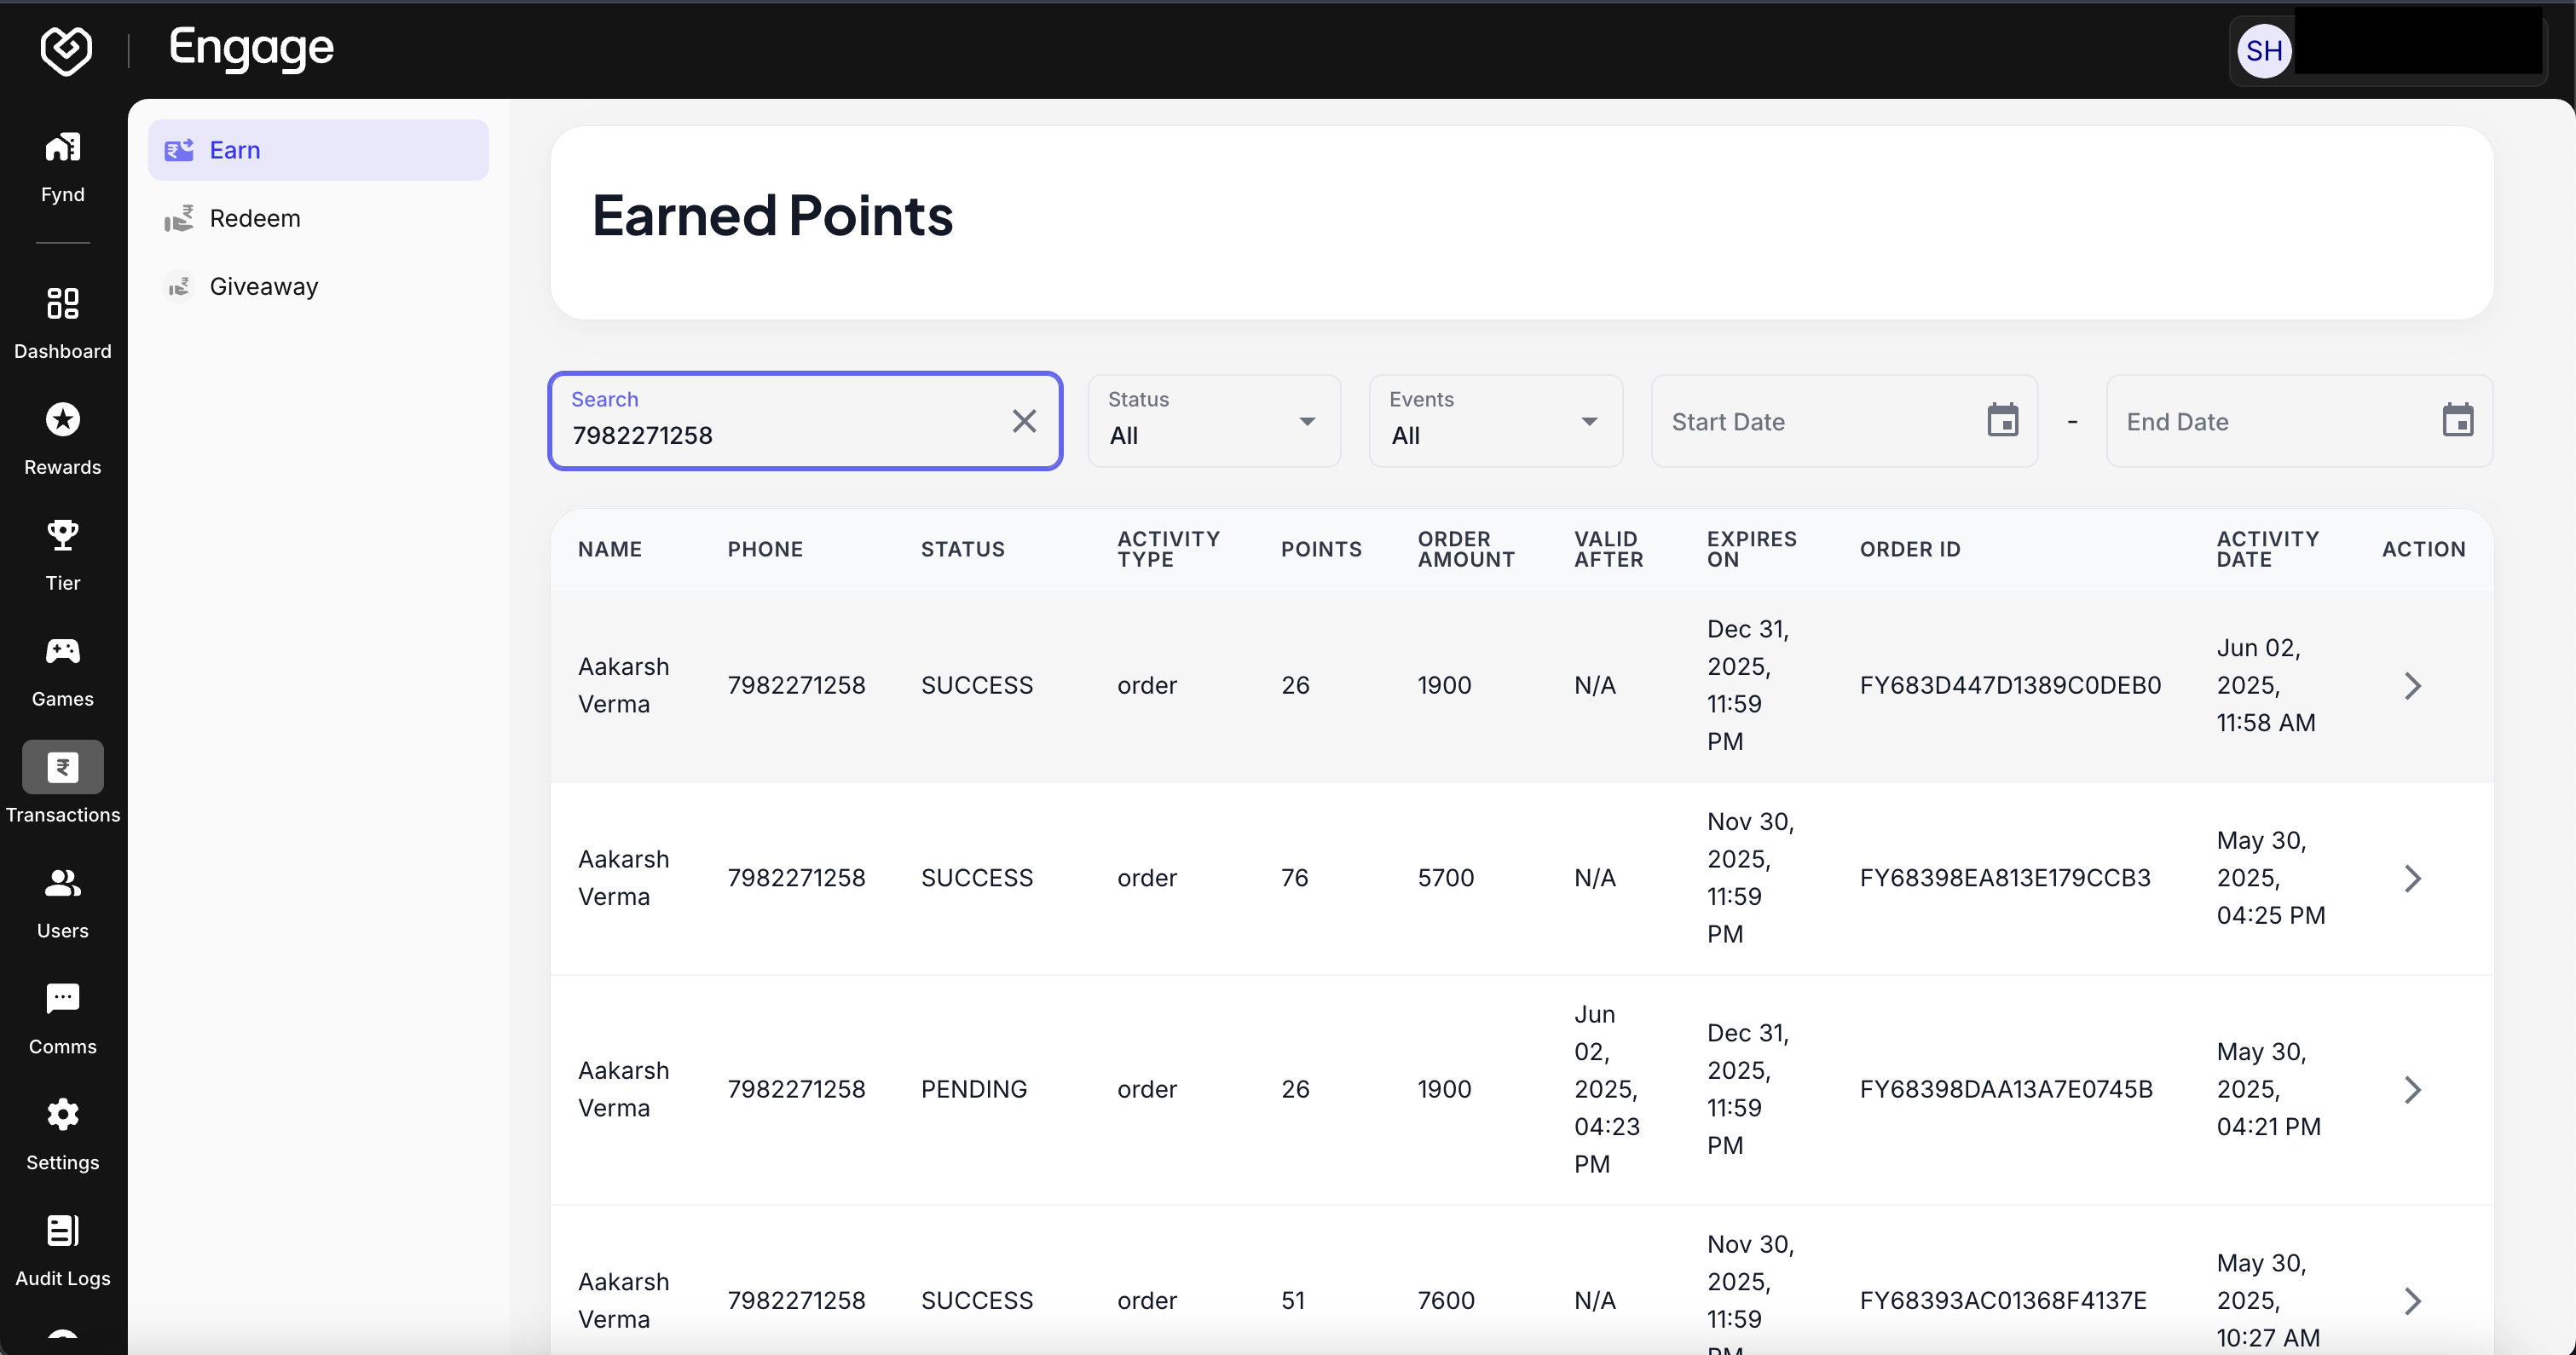The width and height of the screenshot is (2576, 1355).
Task: Click the STATUS column header
Action: (x=962, y=549)
